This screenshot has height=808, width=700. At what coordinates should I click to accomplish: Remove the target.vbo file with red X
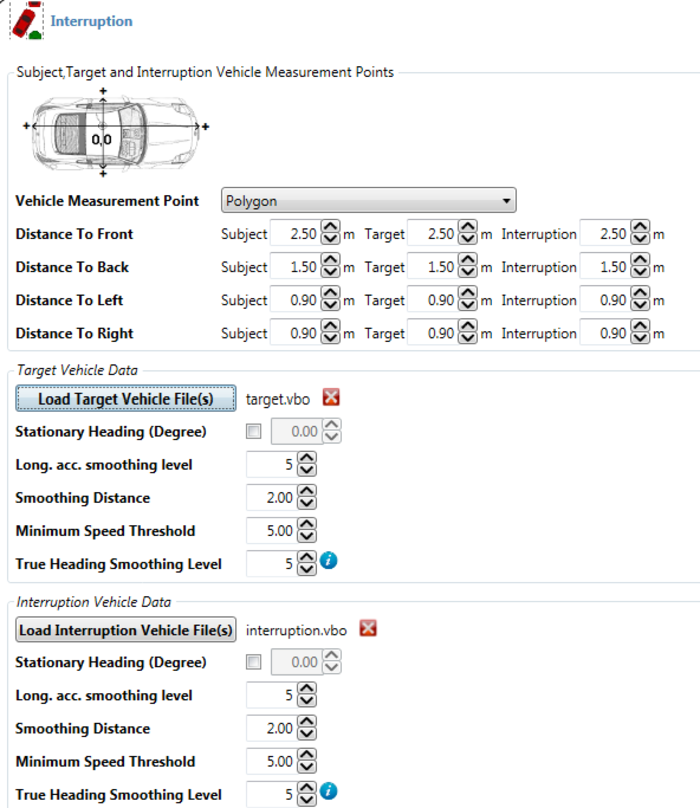(331, 397)
